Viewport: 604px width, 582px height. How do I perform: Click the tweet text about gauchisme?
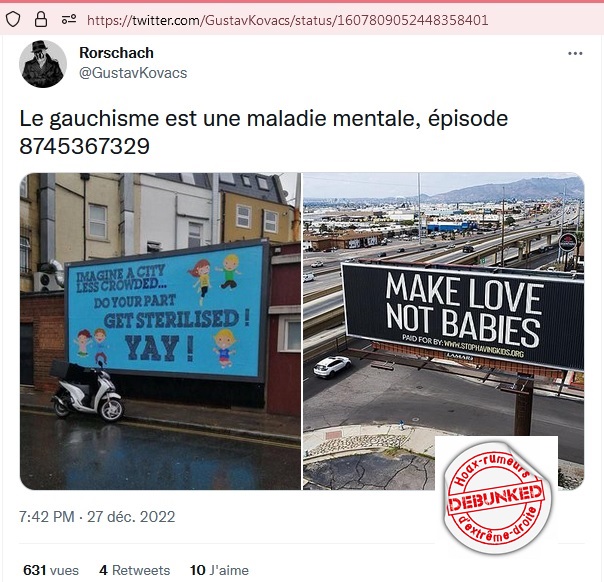point(263,132)
